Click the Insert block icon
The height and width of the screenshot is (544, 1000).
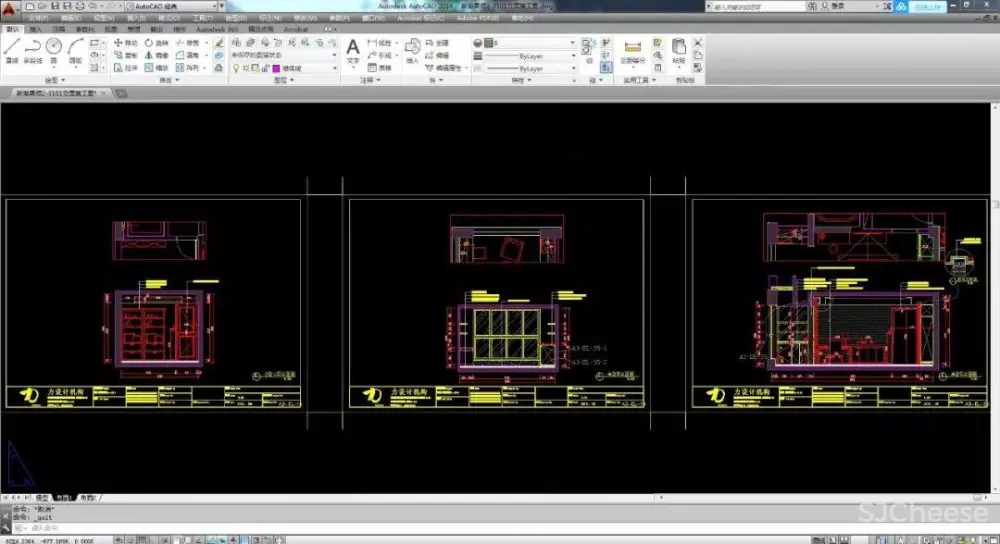[412, 46]
